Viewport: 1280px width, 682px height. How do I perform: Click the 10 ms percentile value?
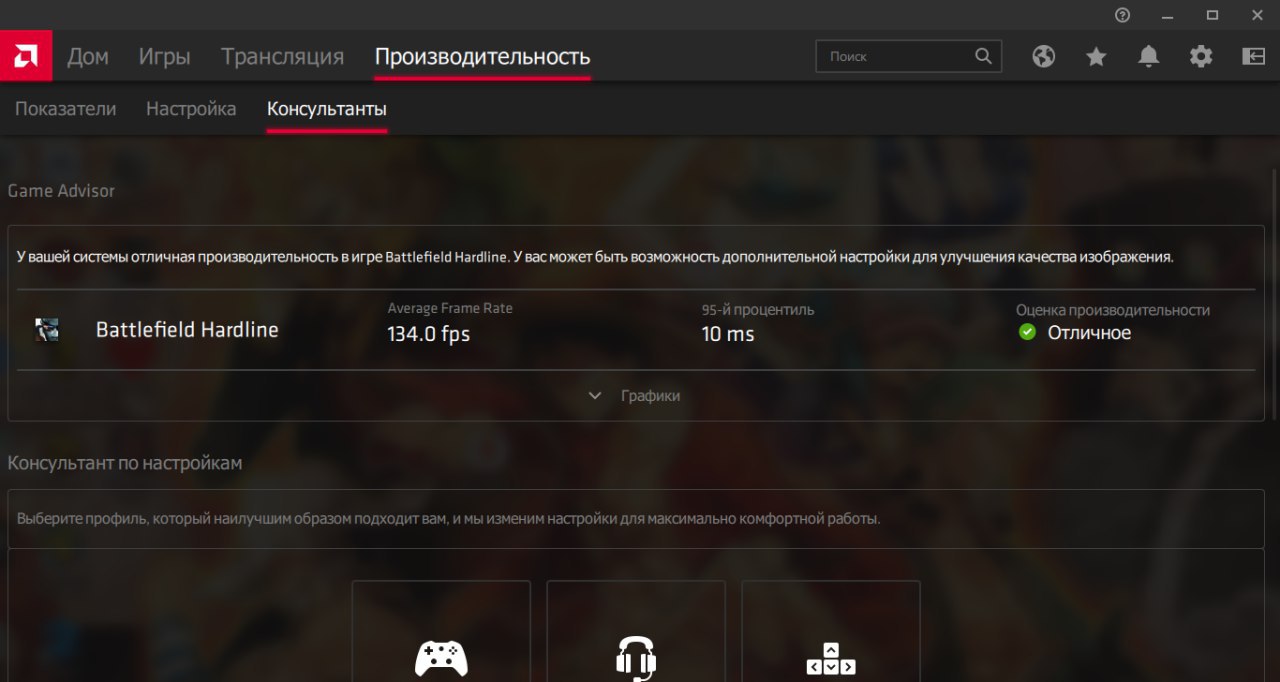pos(728,334)
